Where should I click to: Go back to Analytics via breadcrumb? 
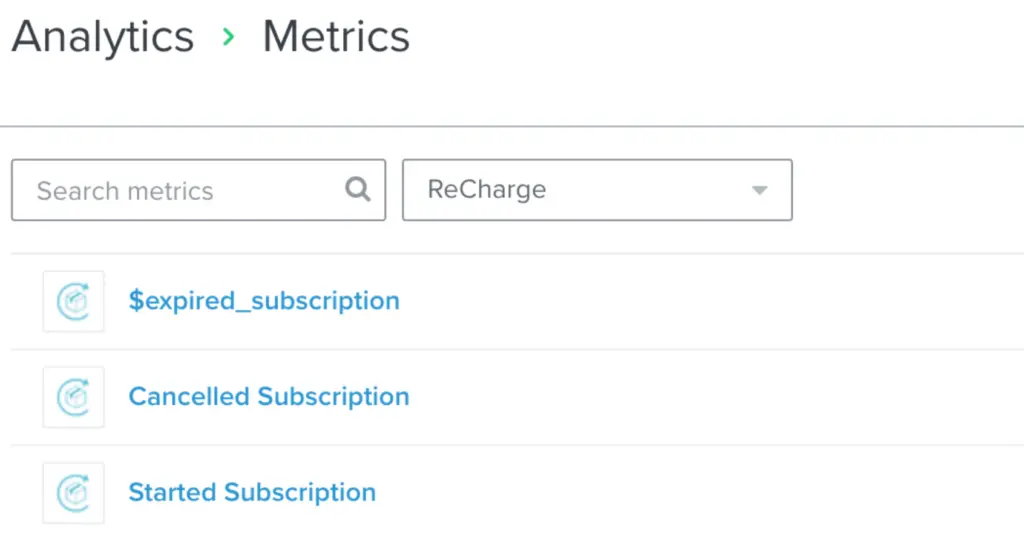click(102, 37)
